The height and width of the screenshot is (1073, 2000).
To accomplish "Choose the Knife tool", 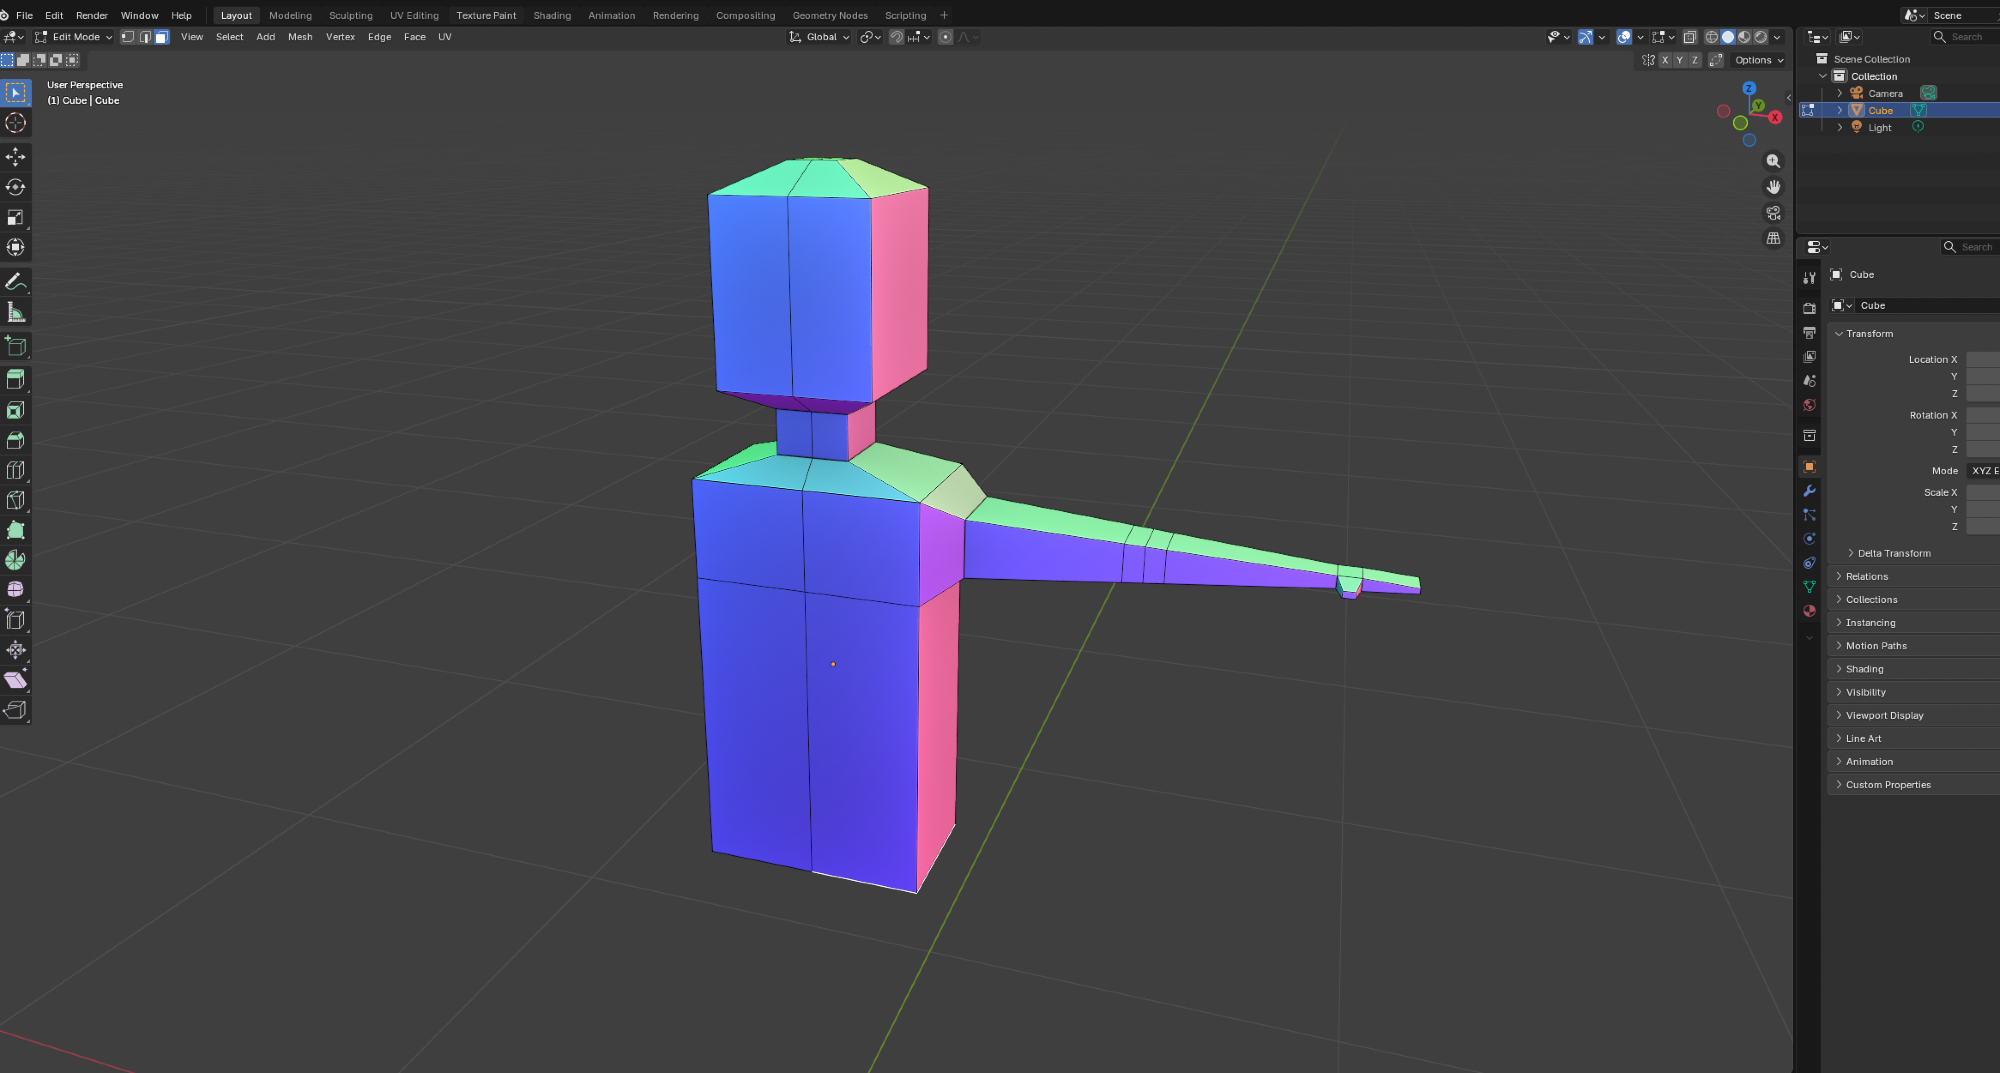I will click(x=16, y=500).
